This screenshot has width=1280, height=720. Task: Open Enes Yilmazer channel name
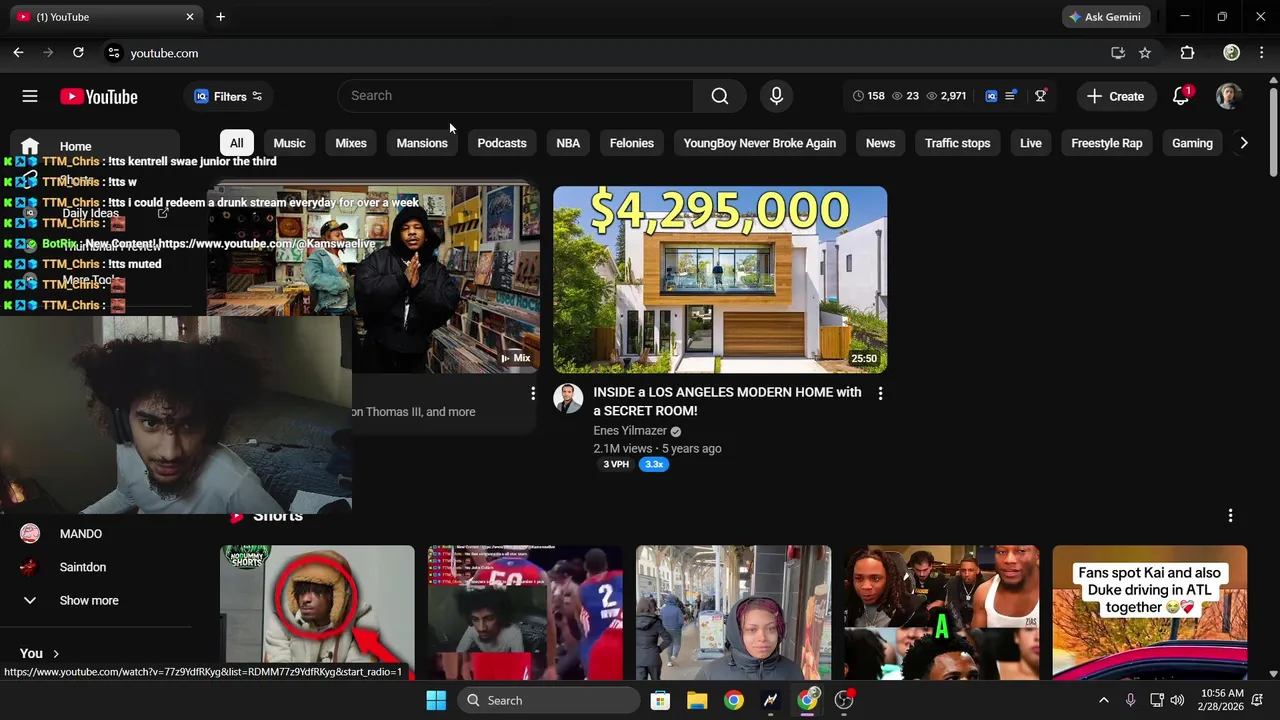[x=630, y=431]
